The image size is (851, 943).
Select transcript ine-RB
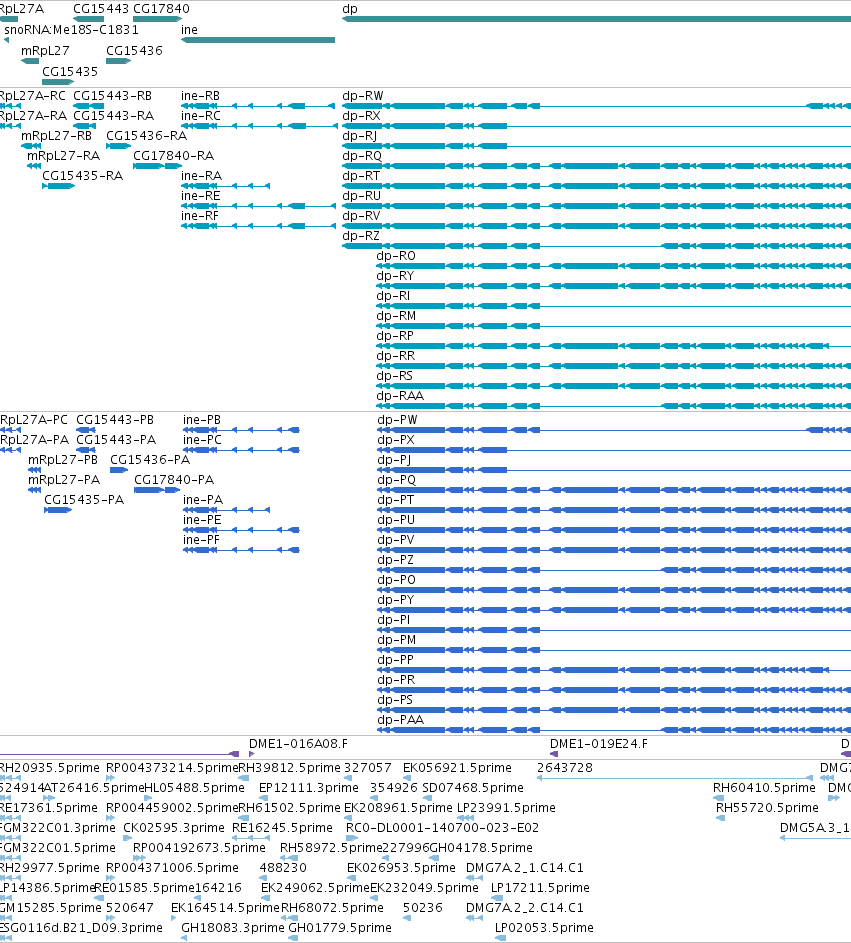258,106
